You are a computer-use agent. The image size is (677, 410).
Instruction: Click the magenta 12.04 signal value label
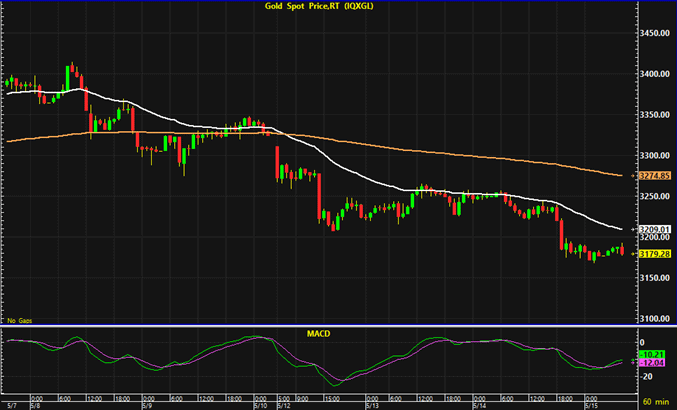click(x=649, y=363)
